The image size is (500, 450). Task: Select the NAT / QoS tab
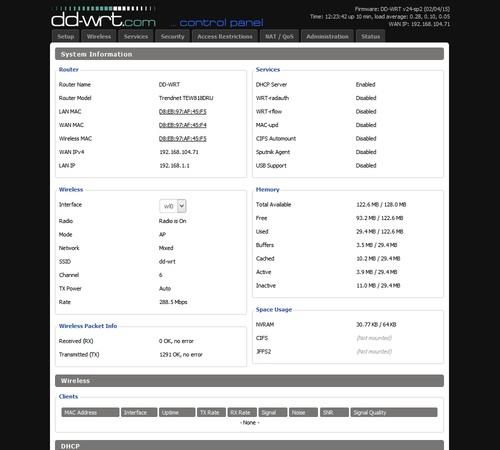coord(279,36)
